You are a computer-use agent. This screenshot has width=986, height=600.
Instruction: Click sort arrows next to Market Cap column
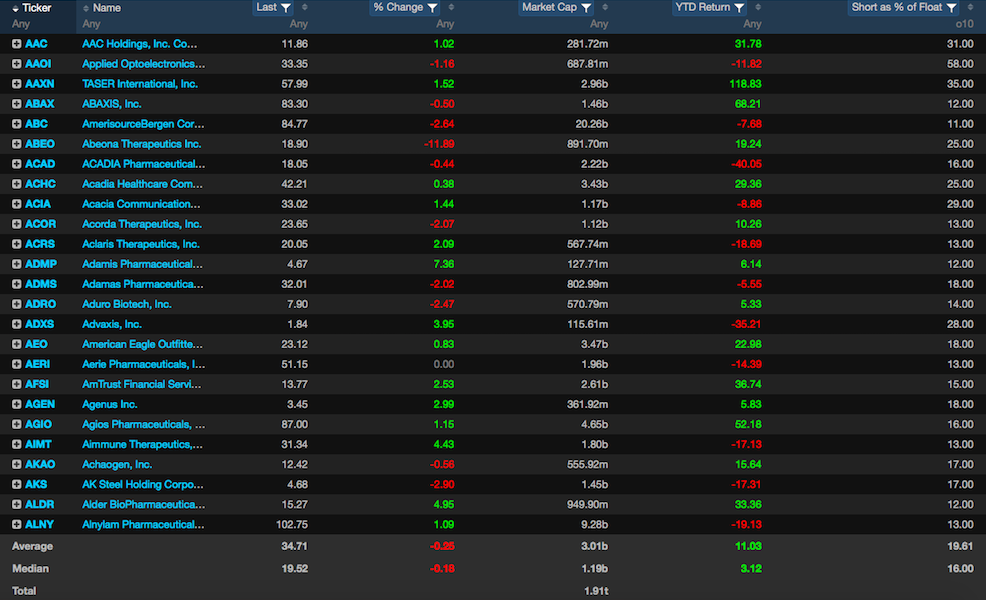point(605,8)
